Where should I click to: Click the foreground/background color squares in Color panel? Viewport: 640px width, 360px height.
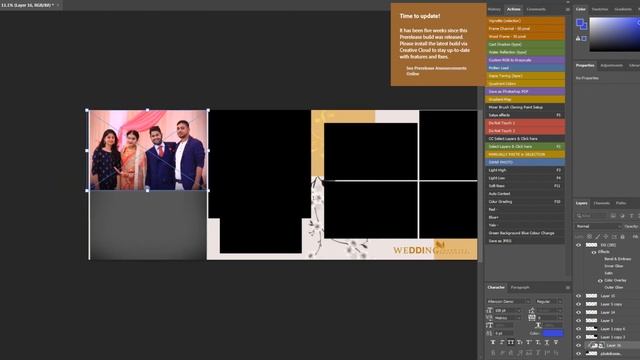point(582,24)
